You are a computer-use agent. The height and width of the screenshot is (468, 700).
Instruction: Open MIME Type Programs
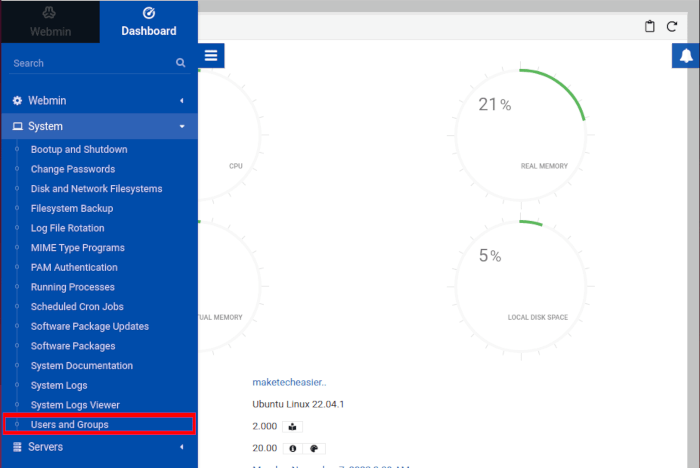78,248
